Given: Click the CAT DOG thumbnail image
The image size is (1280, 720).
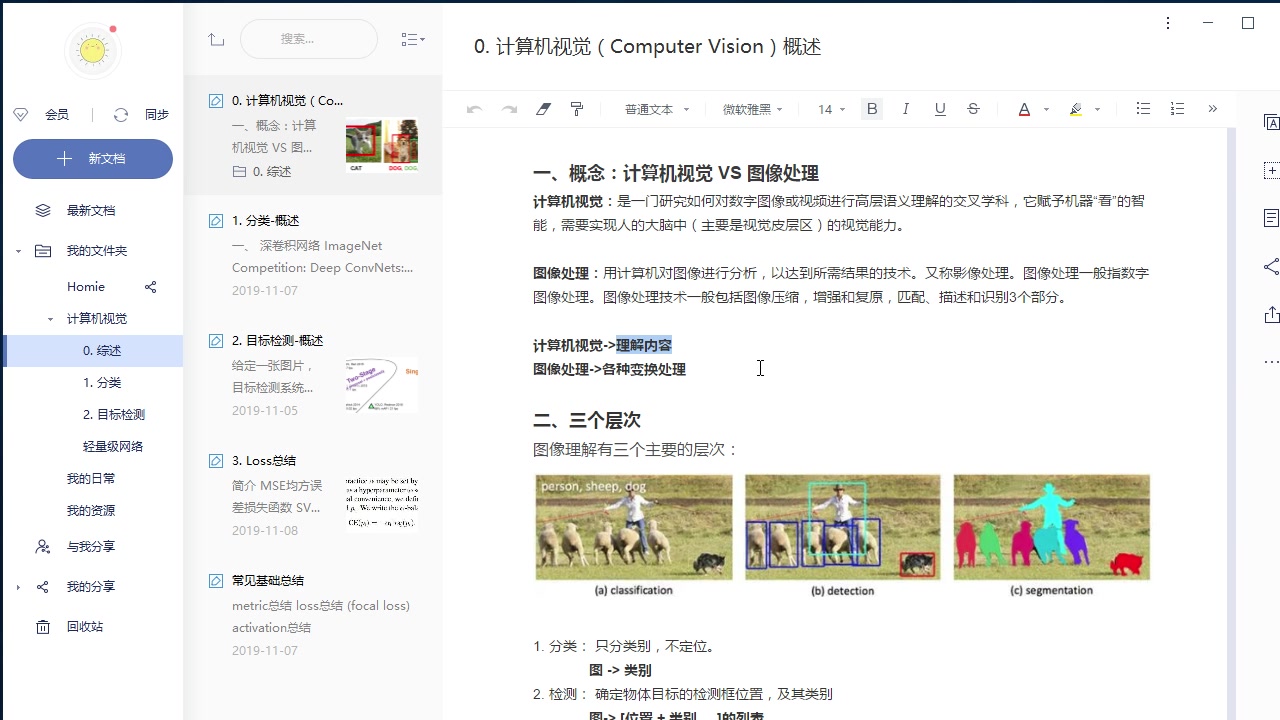Looking at the screenshot, I should (382, 146).
